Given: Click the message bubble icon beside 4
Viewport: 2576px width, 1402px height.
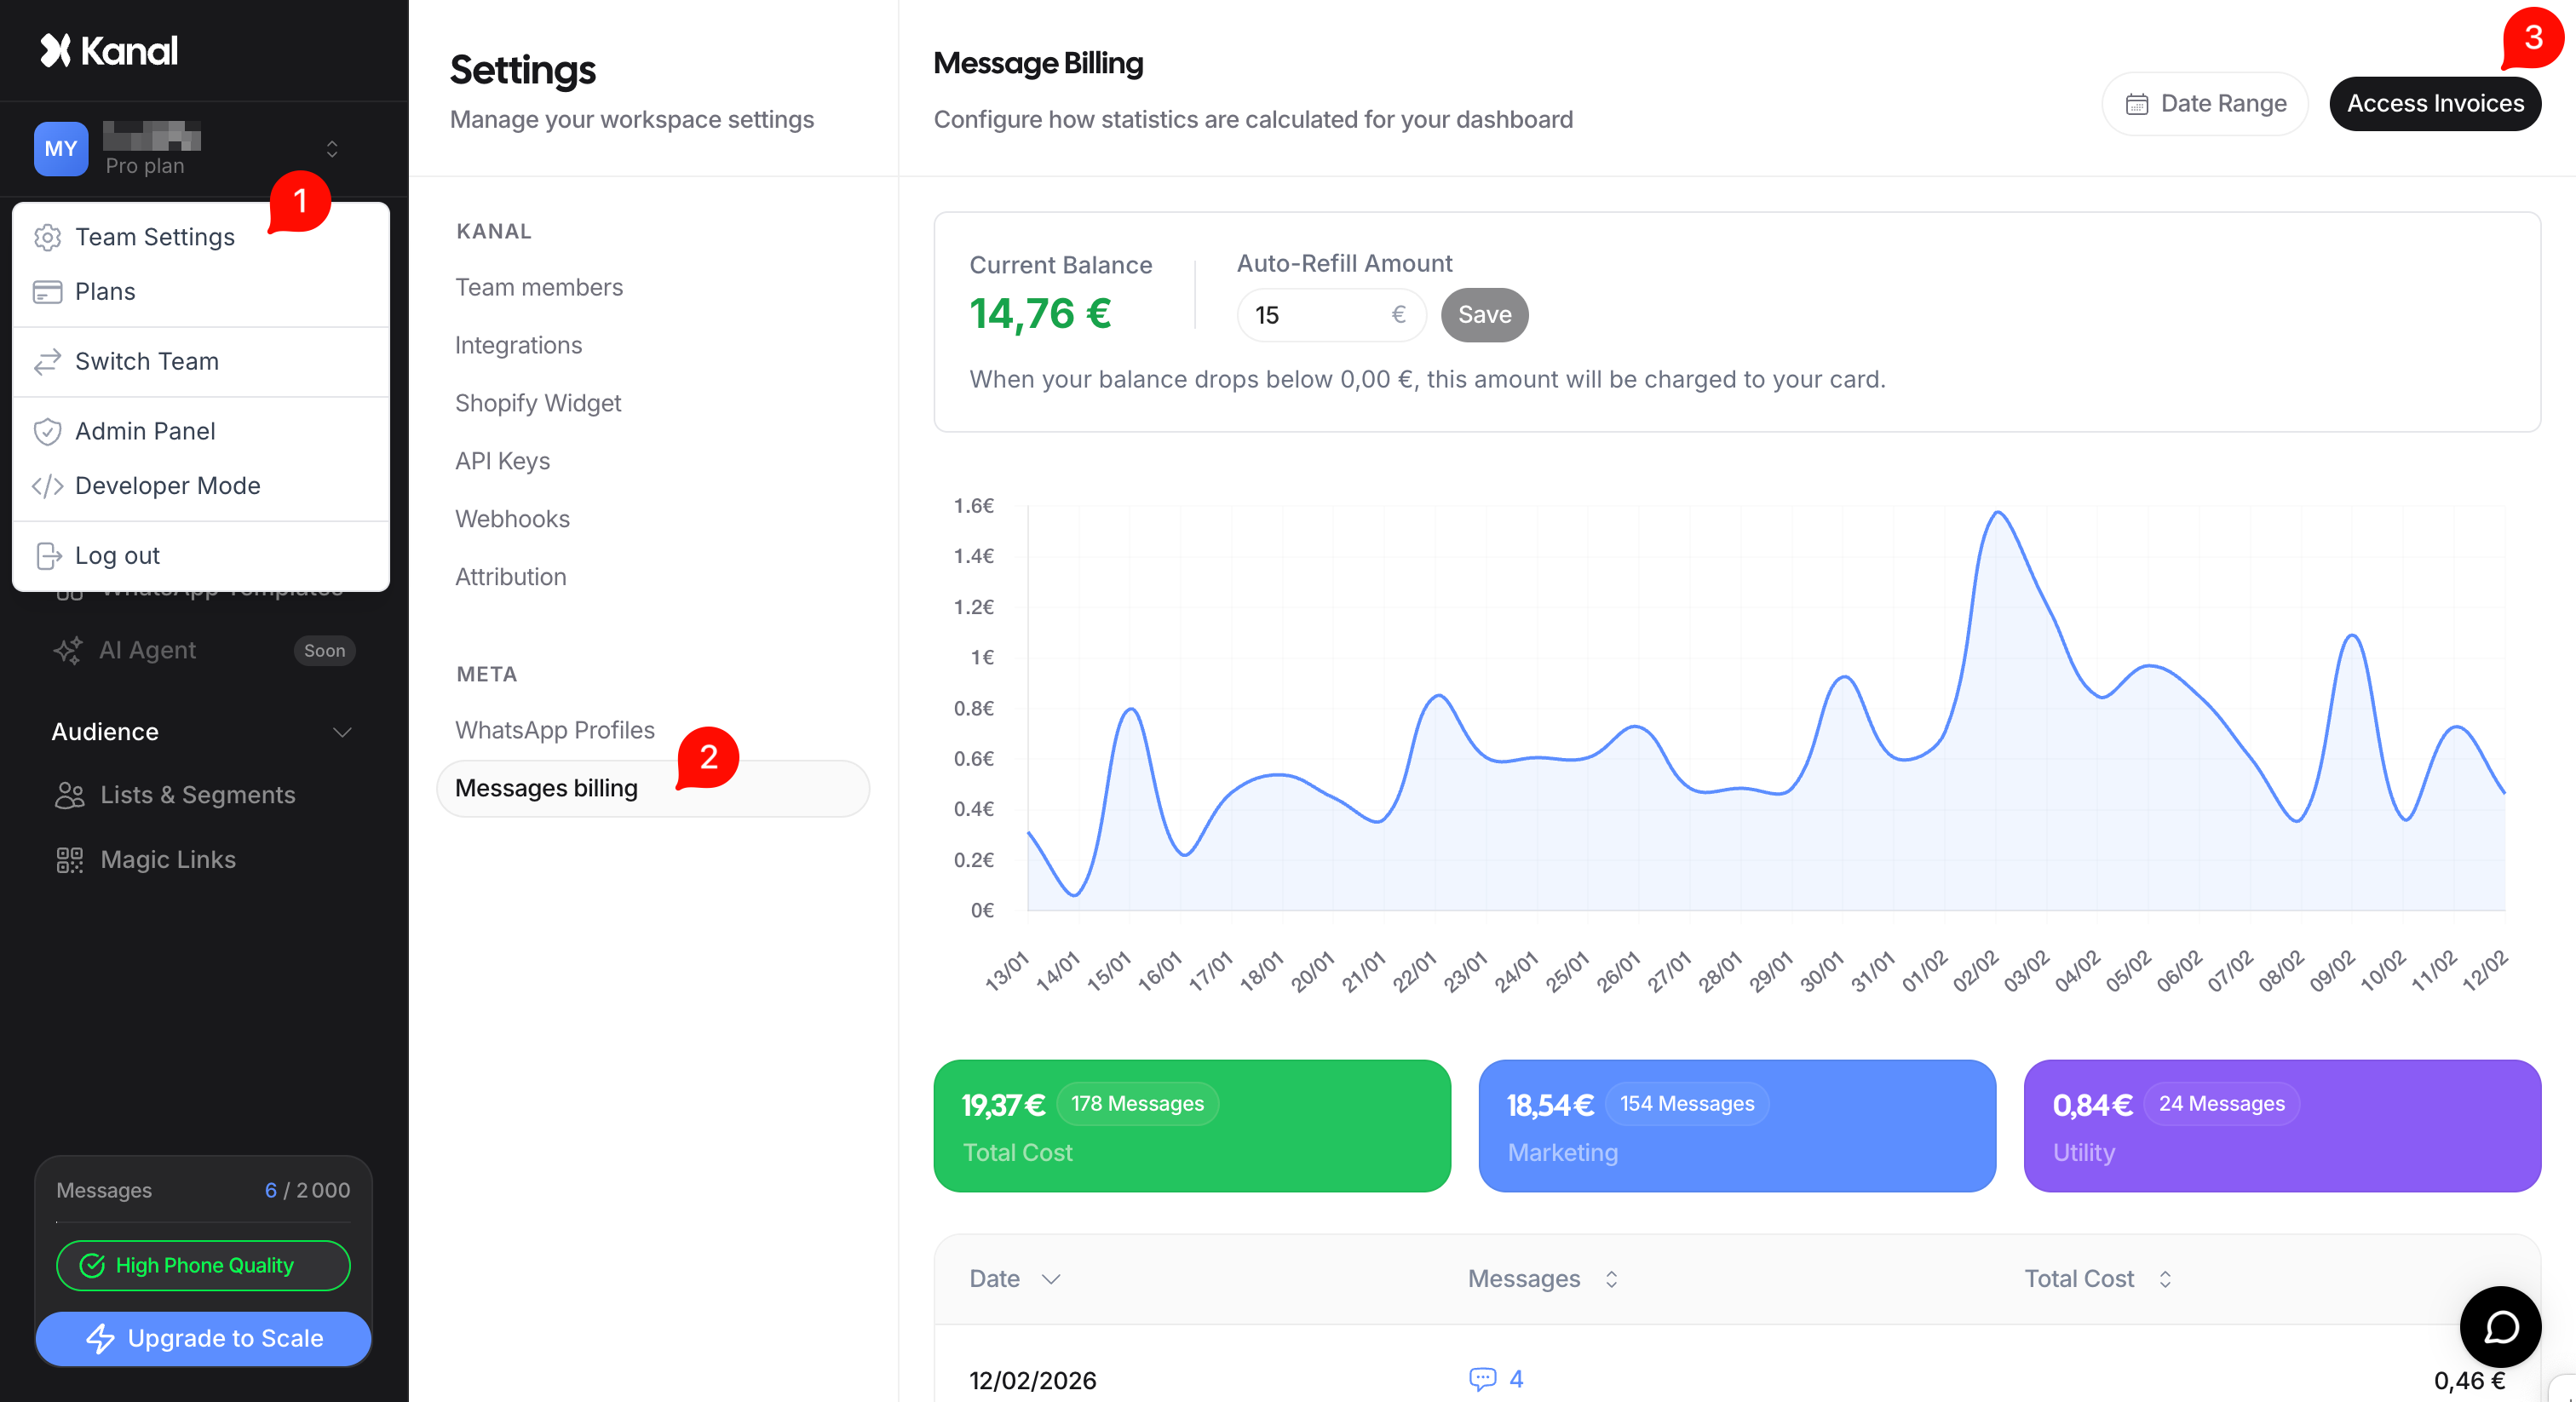Looking at the screenshot, I should point(1482,1379).
